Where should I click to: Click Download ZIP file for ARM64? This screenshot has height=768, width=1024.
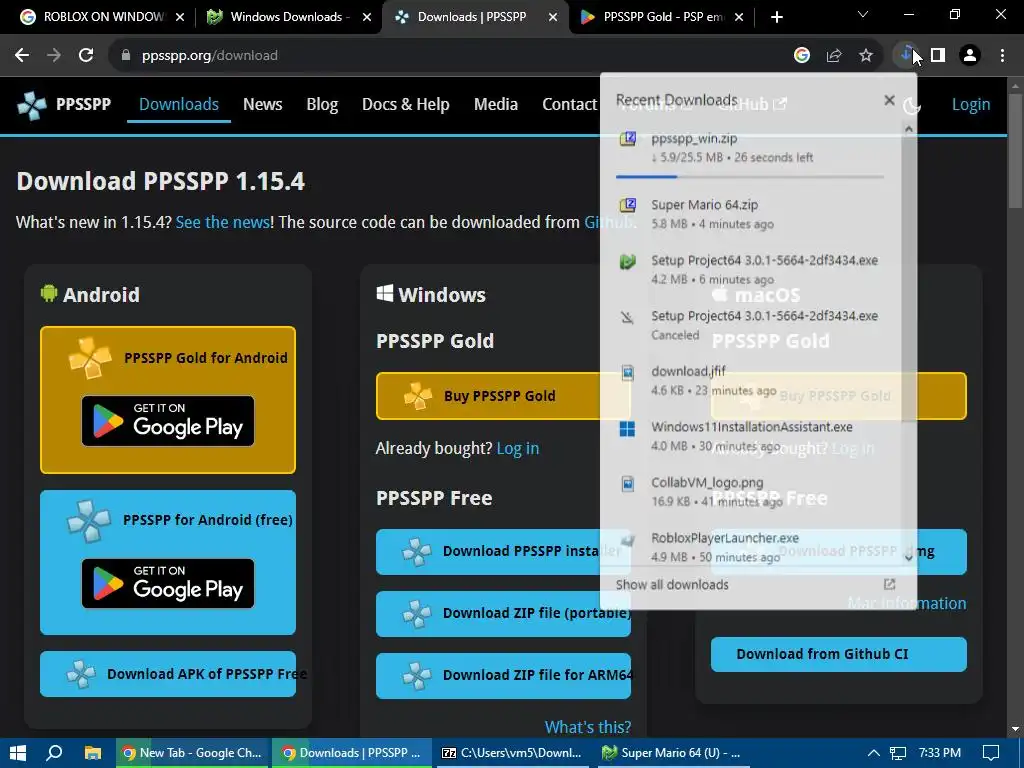pyautogui.click(x=503, y=676)
